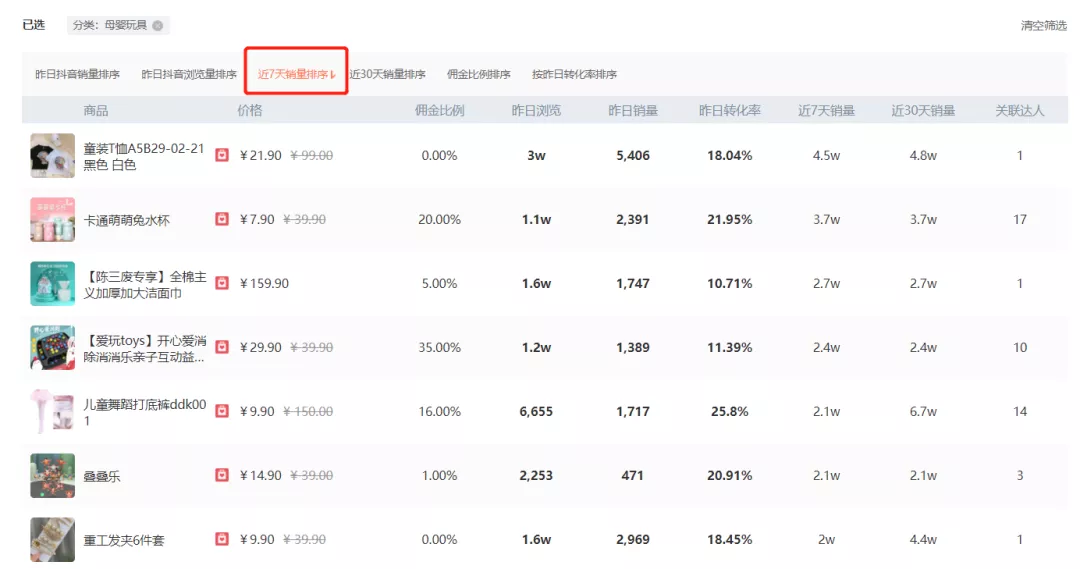Click the 【陈三废专享】全棉主义 product title

(x=144, y=284)
